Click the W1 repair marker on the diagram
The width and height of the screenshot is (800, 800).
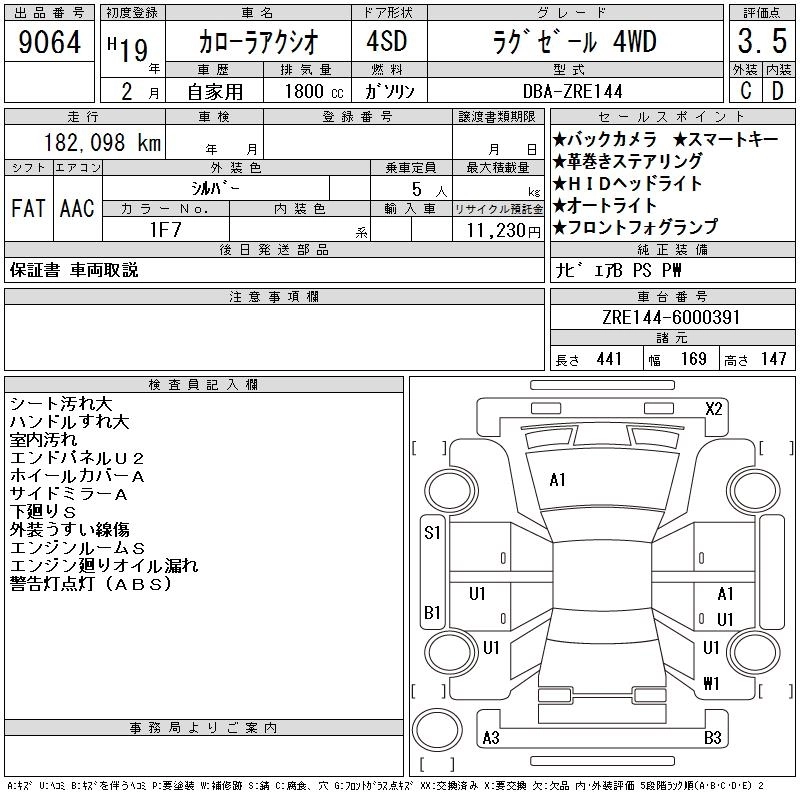711,684
